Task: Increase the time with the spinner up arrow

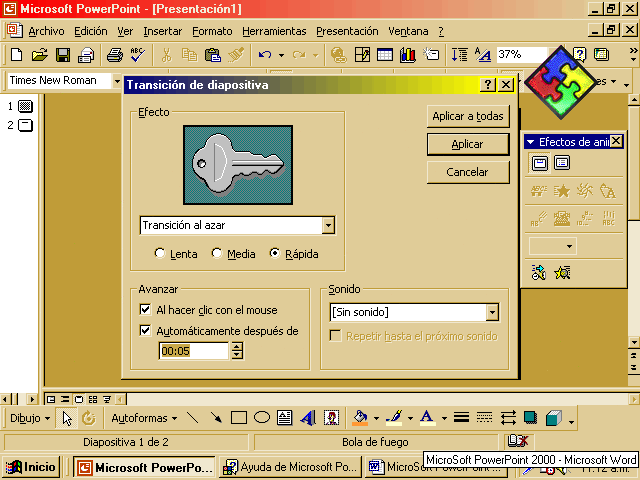Action: (237, 347)
